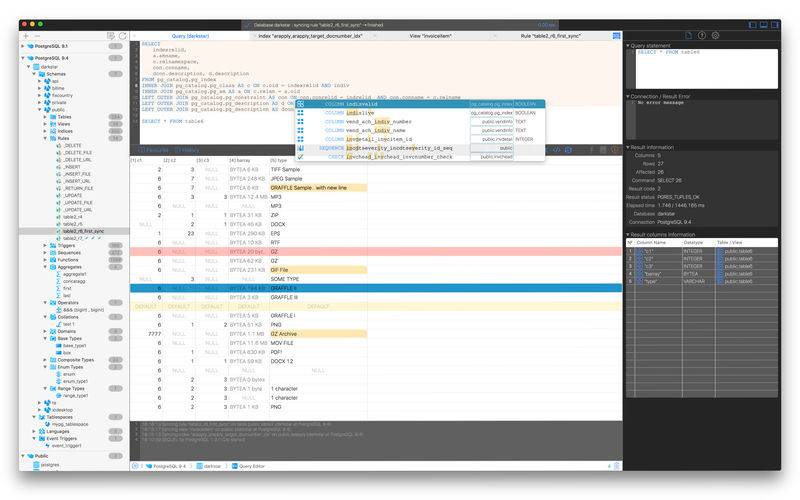Toggle the bottom panel layout icon
800x500 pixels.
(764, 24)
